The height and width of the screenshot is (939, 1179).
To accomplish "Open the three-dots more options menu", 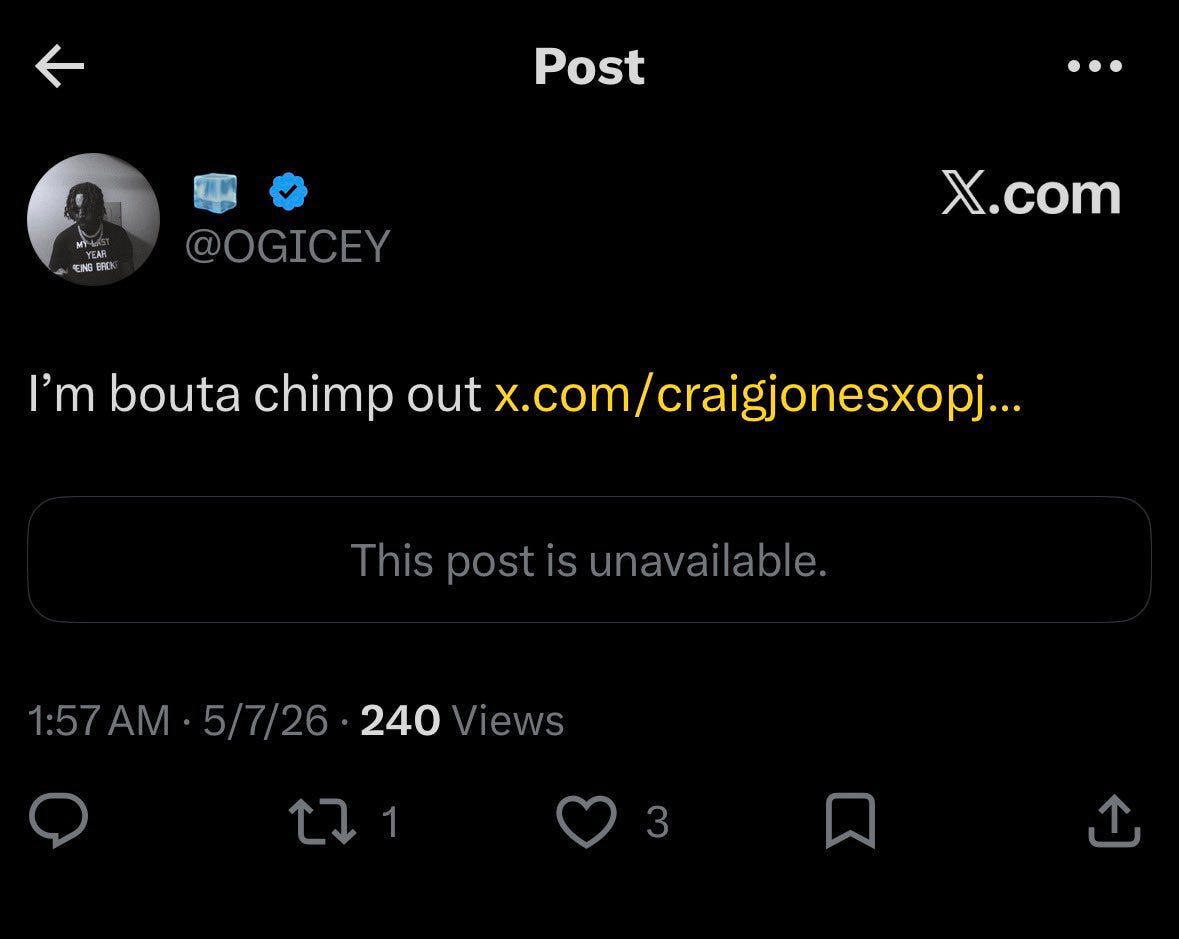I will coord(1095,66).
